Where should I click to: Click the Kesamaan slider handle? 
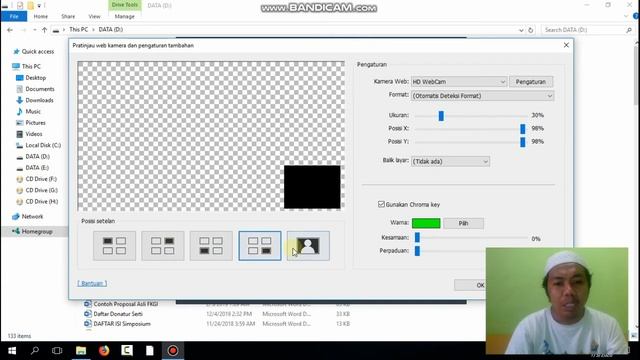(417, 238)
